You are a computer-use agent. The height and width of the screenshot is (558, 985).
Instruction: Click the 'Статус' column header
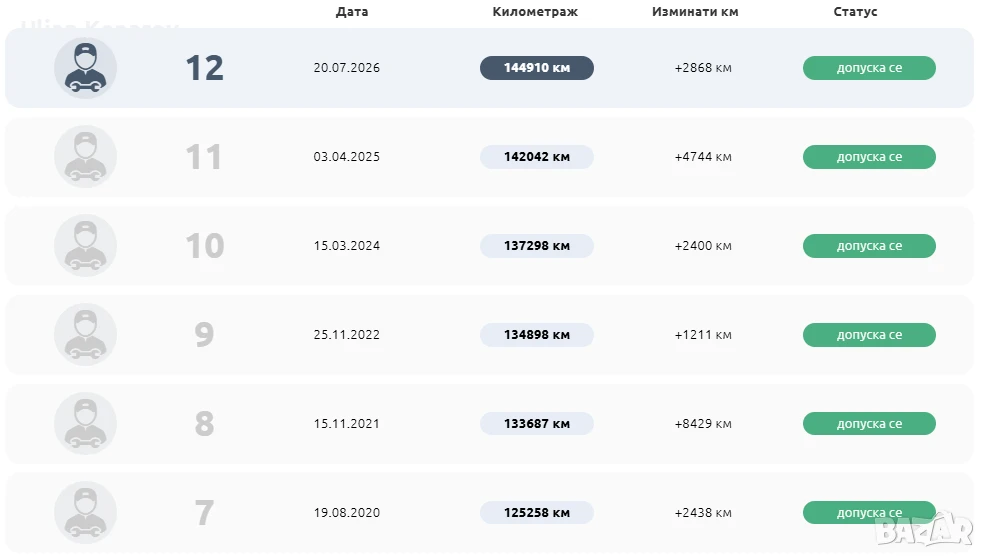855,12
